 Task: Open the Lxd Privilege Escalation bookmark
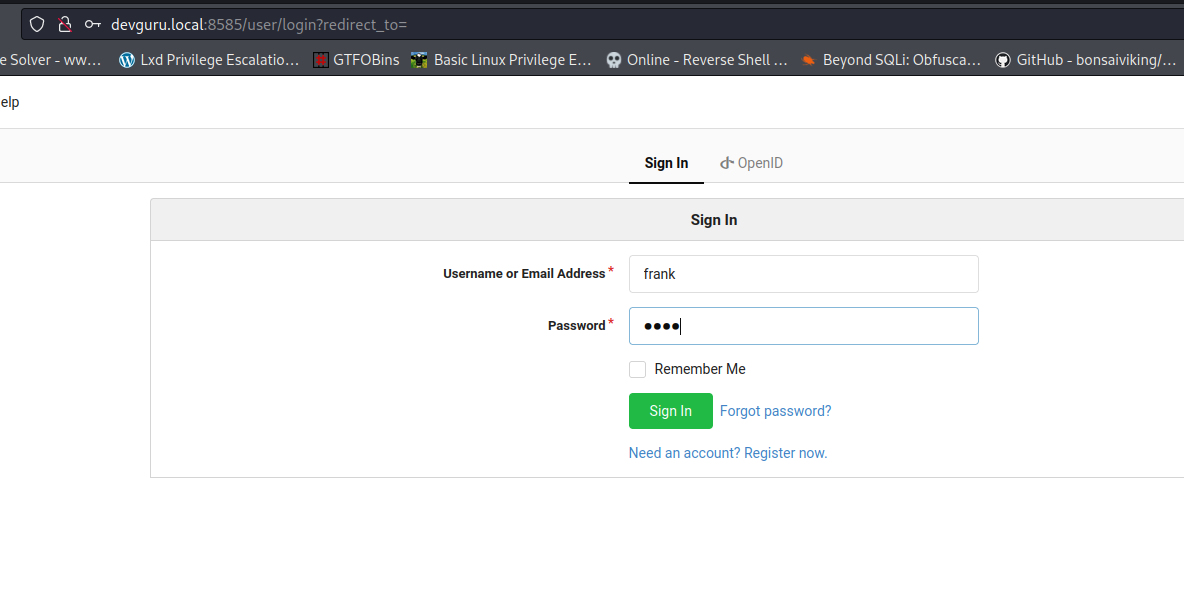click(x=209, y=60)
